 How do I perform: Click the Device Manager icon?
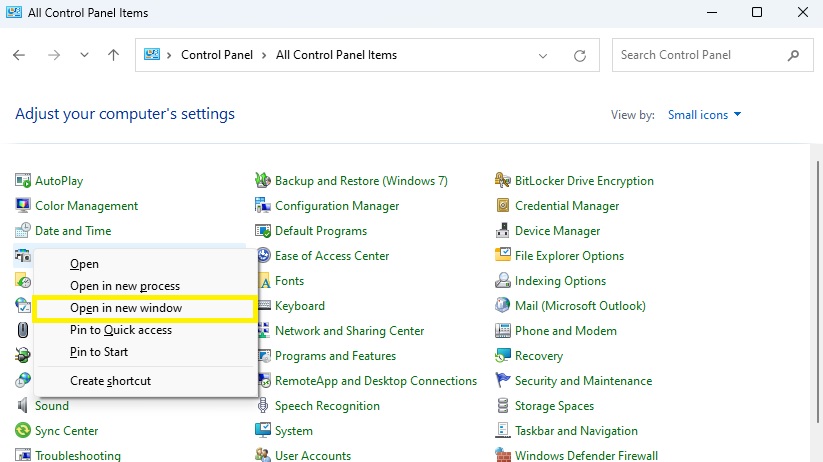pyautogui.click(x=502, y=230)
